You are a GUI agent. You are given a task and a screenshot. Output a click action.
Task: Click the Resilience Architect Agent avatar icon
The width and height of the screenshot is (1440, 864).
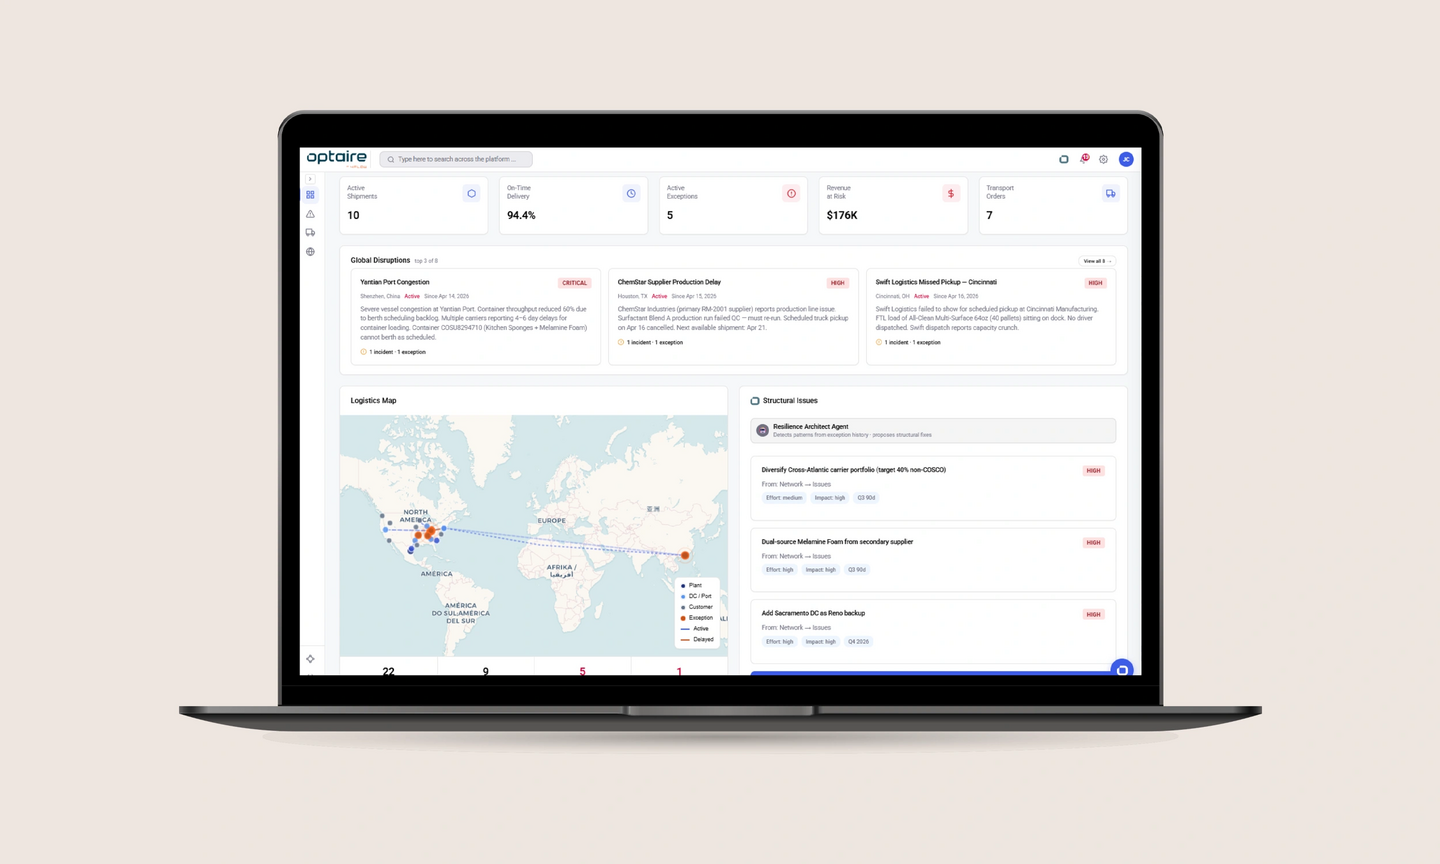(763, 430)
